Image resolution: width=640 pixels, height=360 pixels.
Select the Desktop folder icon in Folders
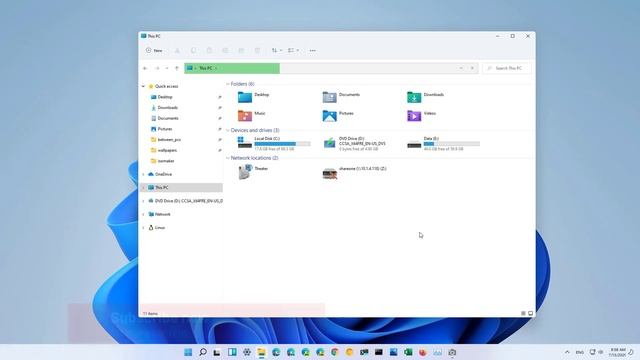[x=245, y=97]
